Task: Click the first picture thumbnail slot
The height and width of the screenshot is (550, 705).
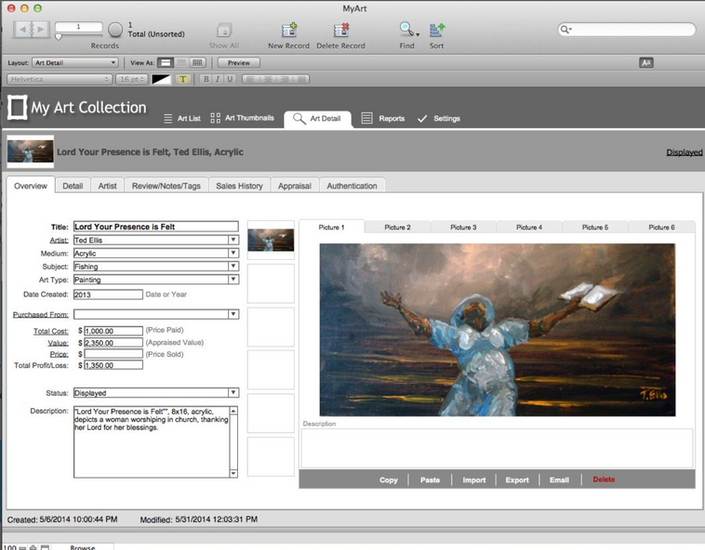Action: (271, 240)
